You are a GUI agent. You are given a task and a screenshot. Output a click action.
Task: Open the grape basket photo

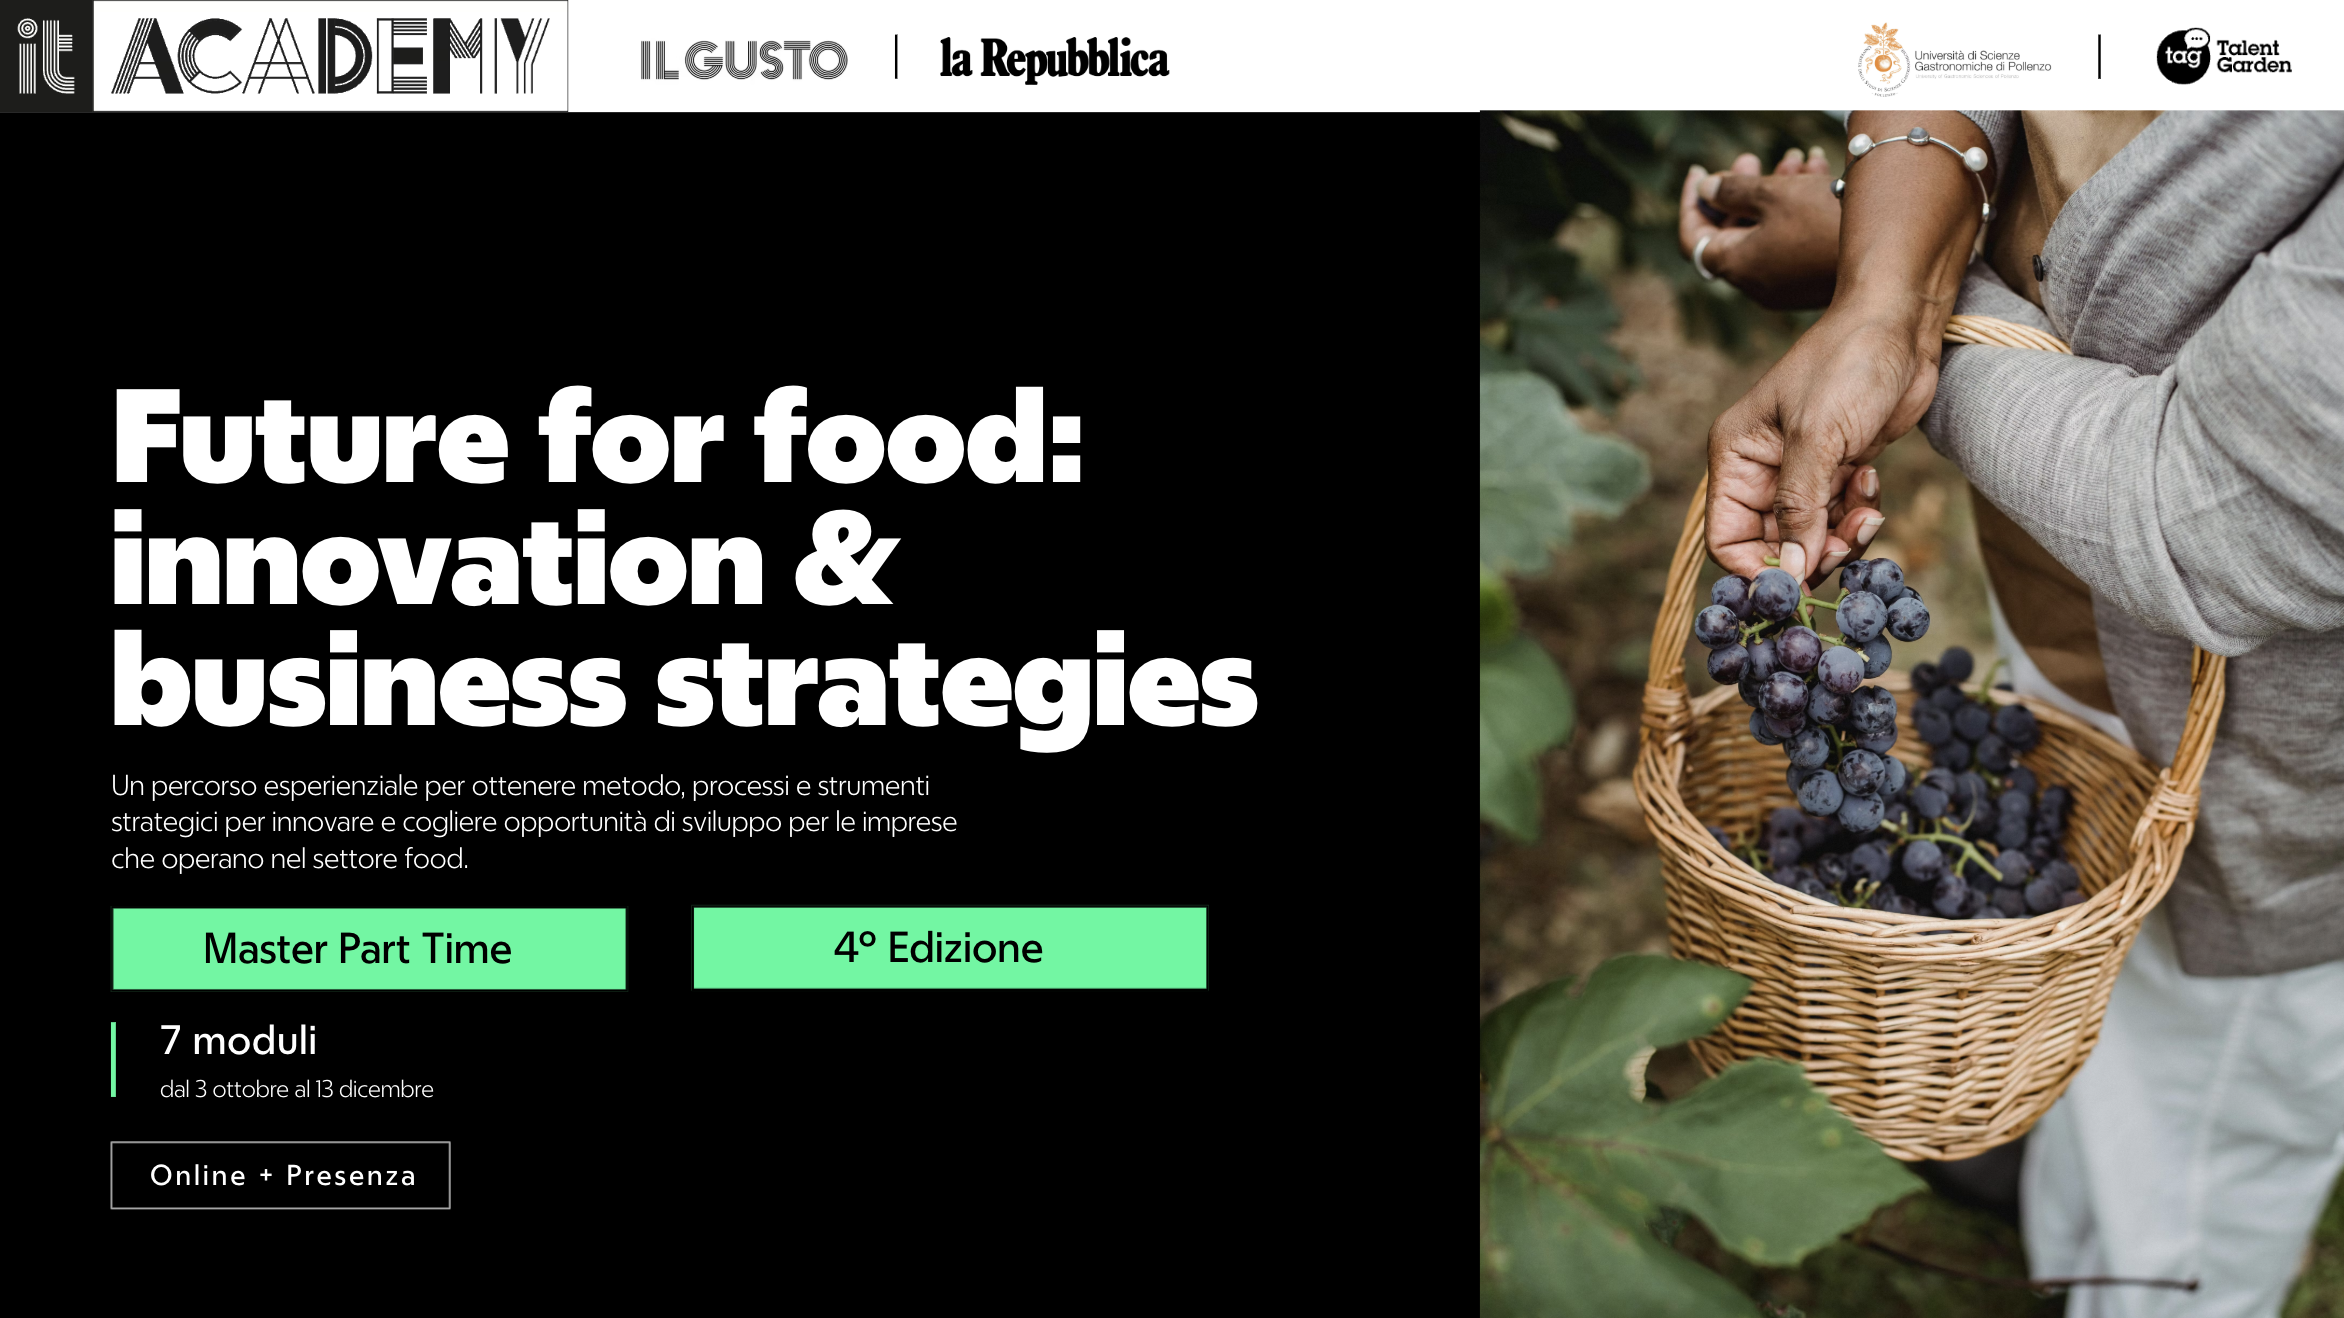click(x=1912, y=714)
